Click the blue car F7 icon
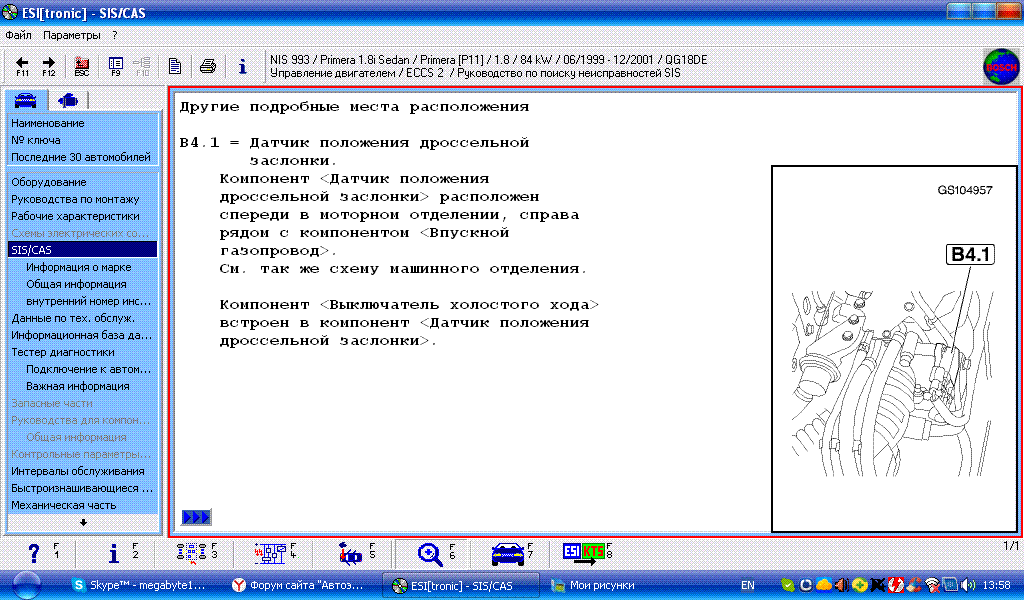This screenshot has width=1027, height=601. click(508, 554)
